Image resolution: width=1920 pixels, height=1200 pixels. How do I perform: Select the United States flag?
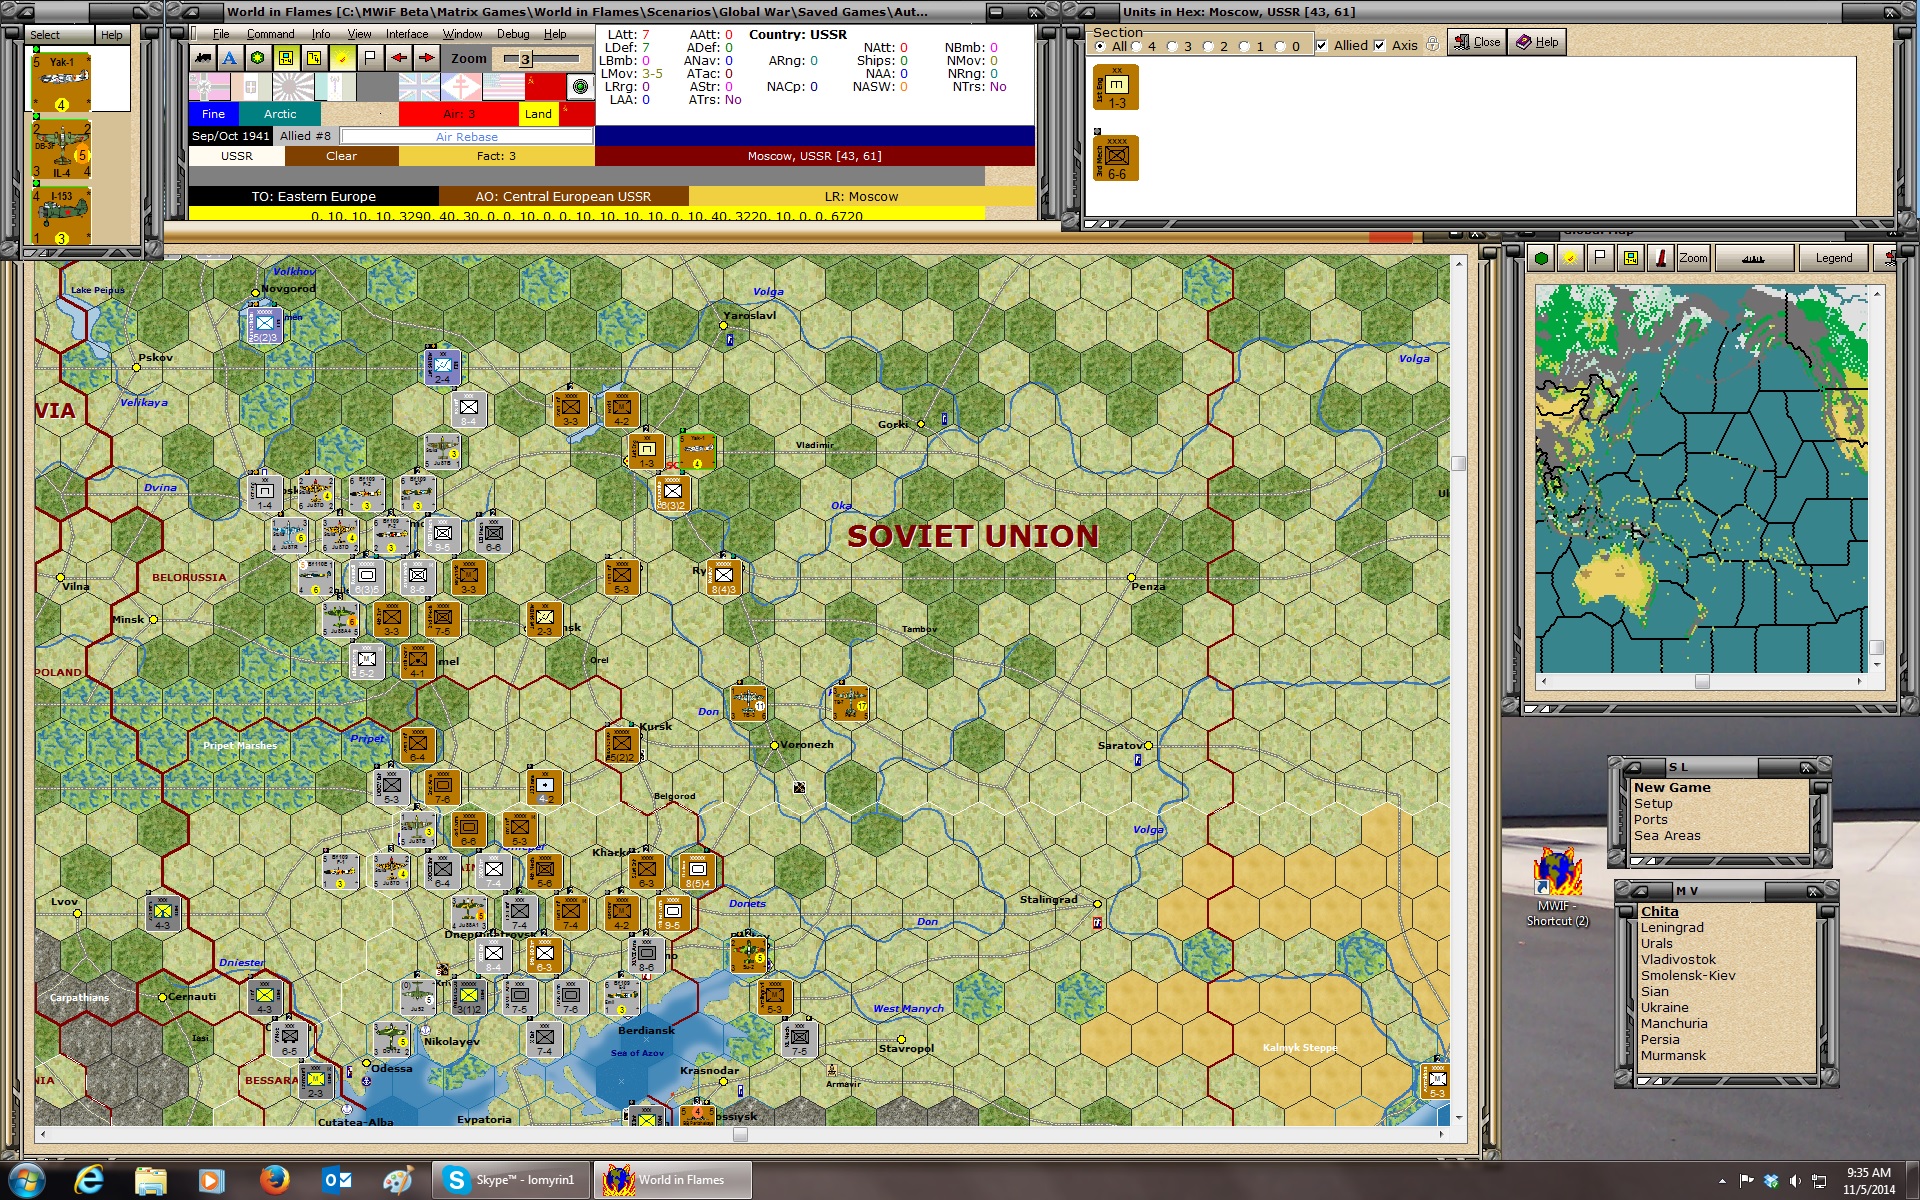[503, 87]
